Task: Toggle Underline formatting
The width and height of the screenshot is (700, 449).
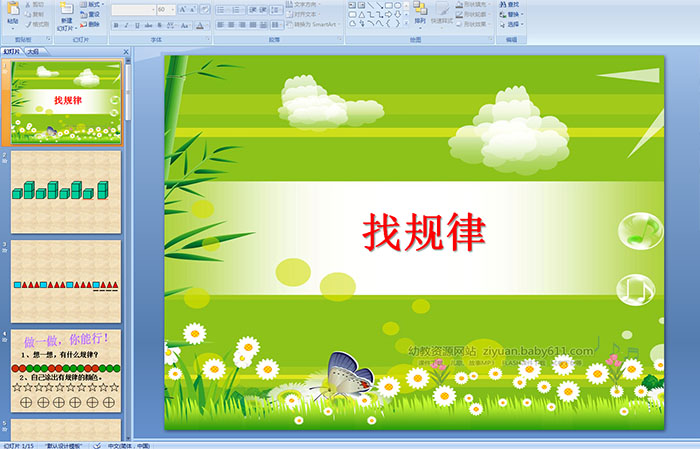Action: pyautogui.click(x=137, y=25)
